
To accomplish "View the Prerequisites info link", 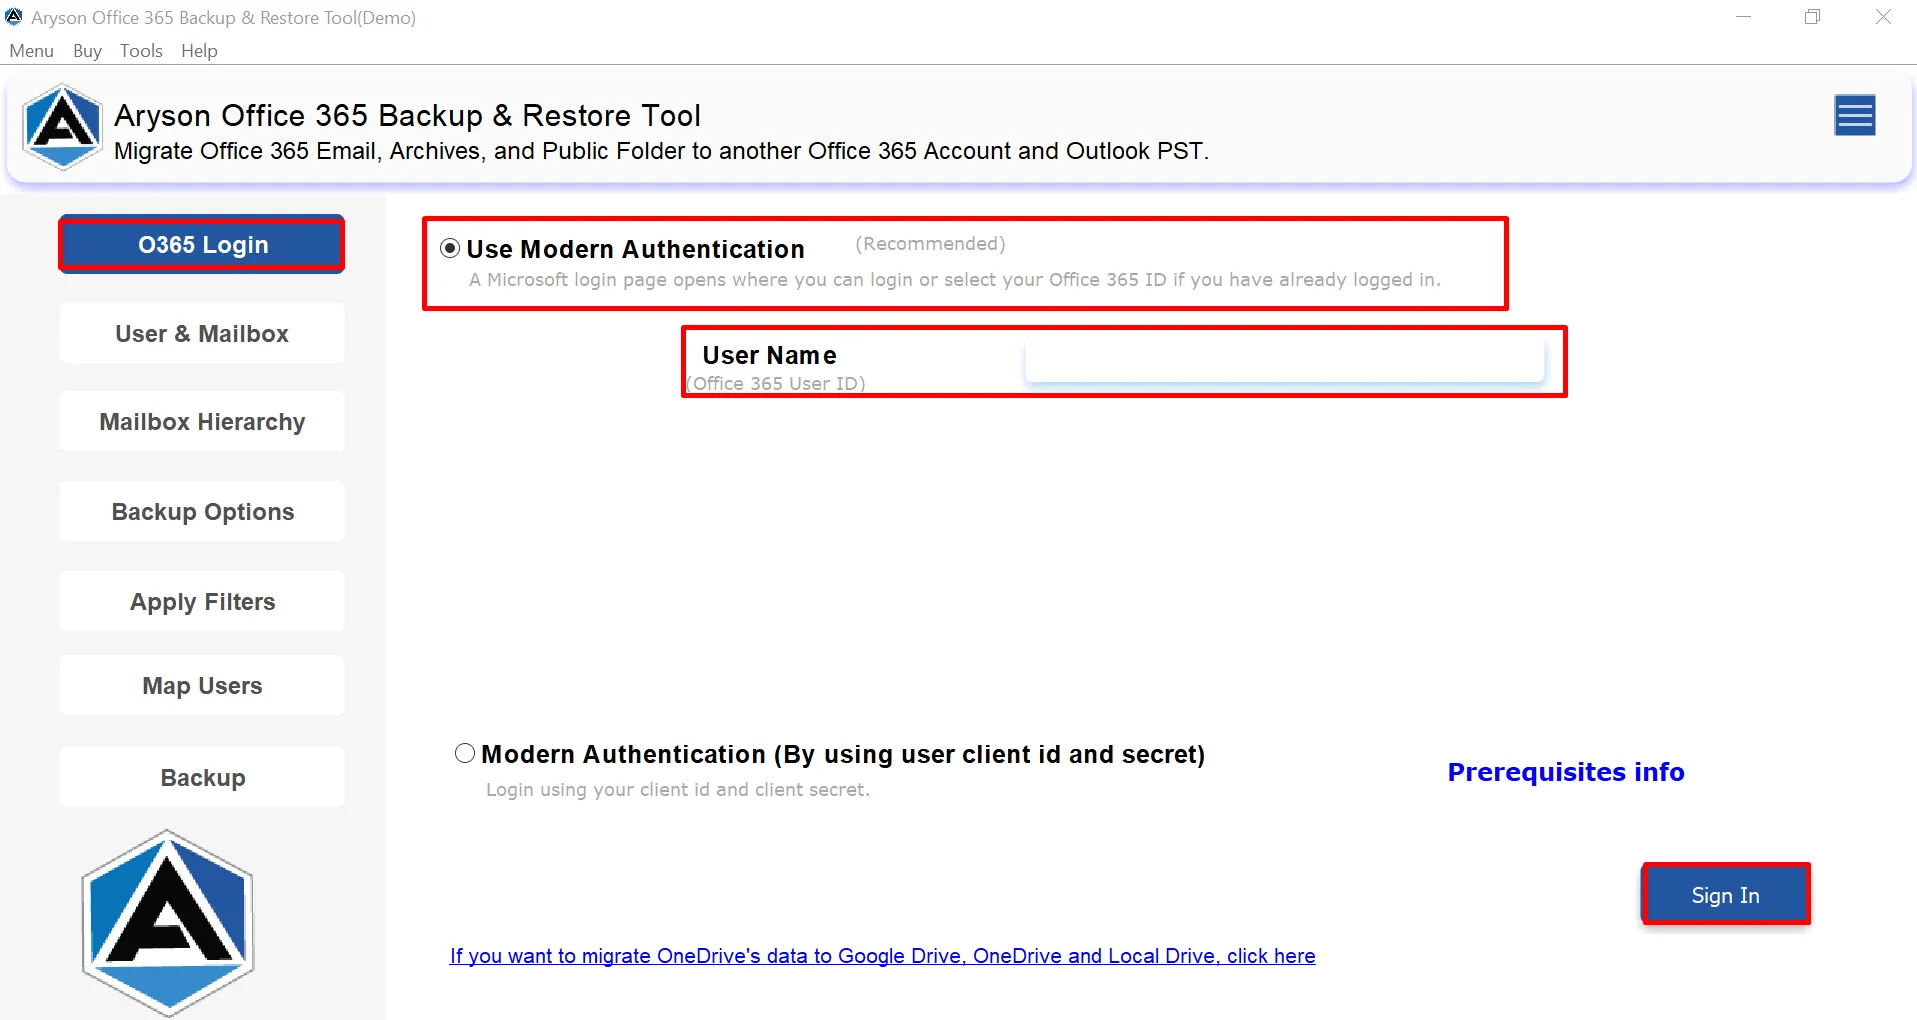I will tap(1565, 771).
